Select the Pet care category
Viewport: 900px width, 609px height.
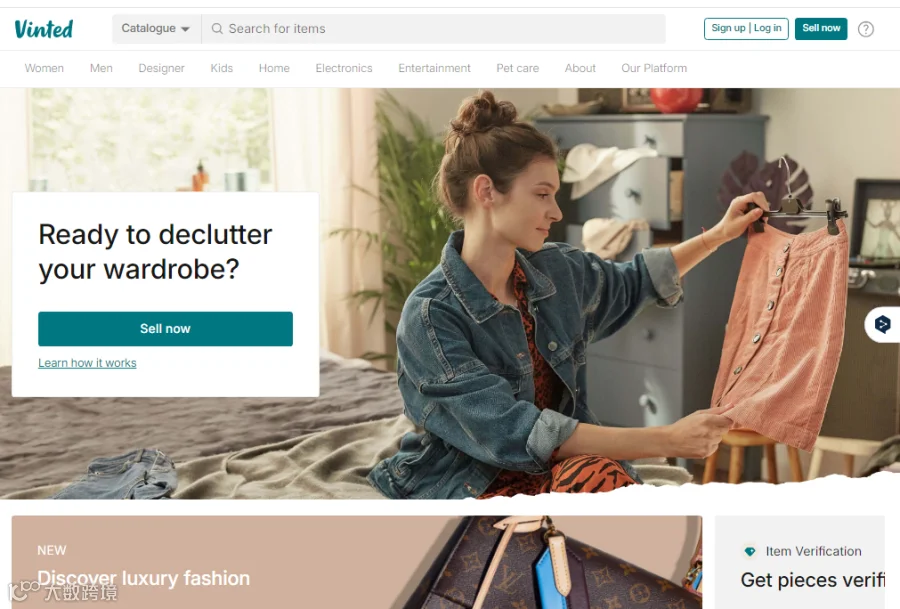click(517, 68)
